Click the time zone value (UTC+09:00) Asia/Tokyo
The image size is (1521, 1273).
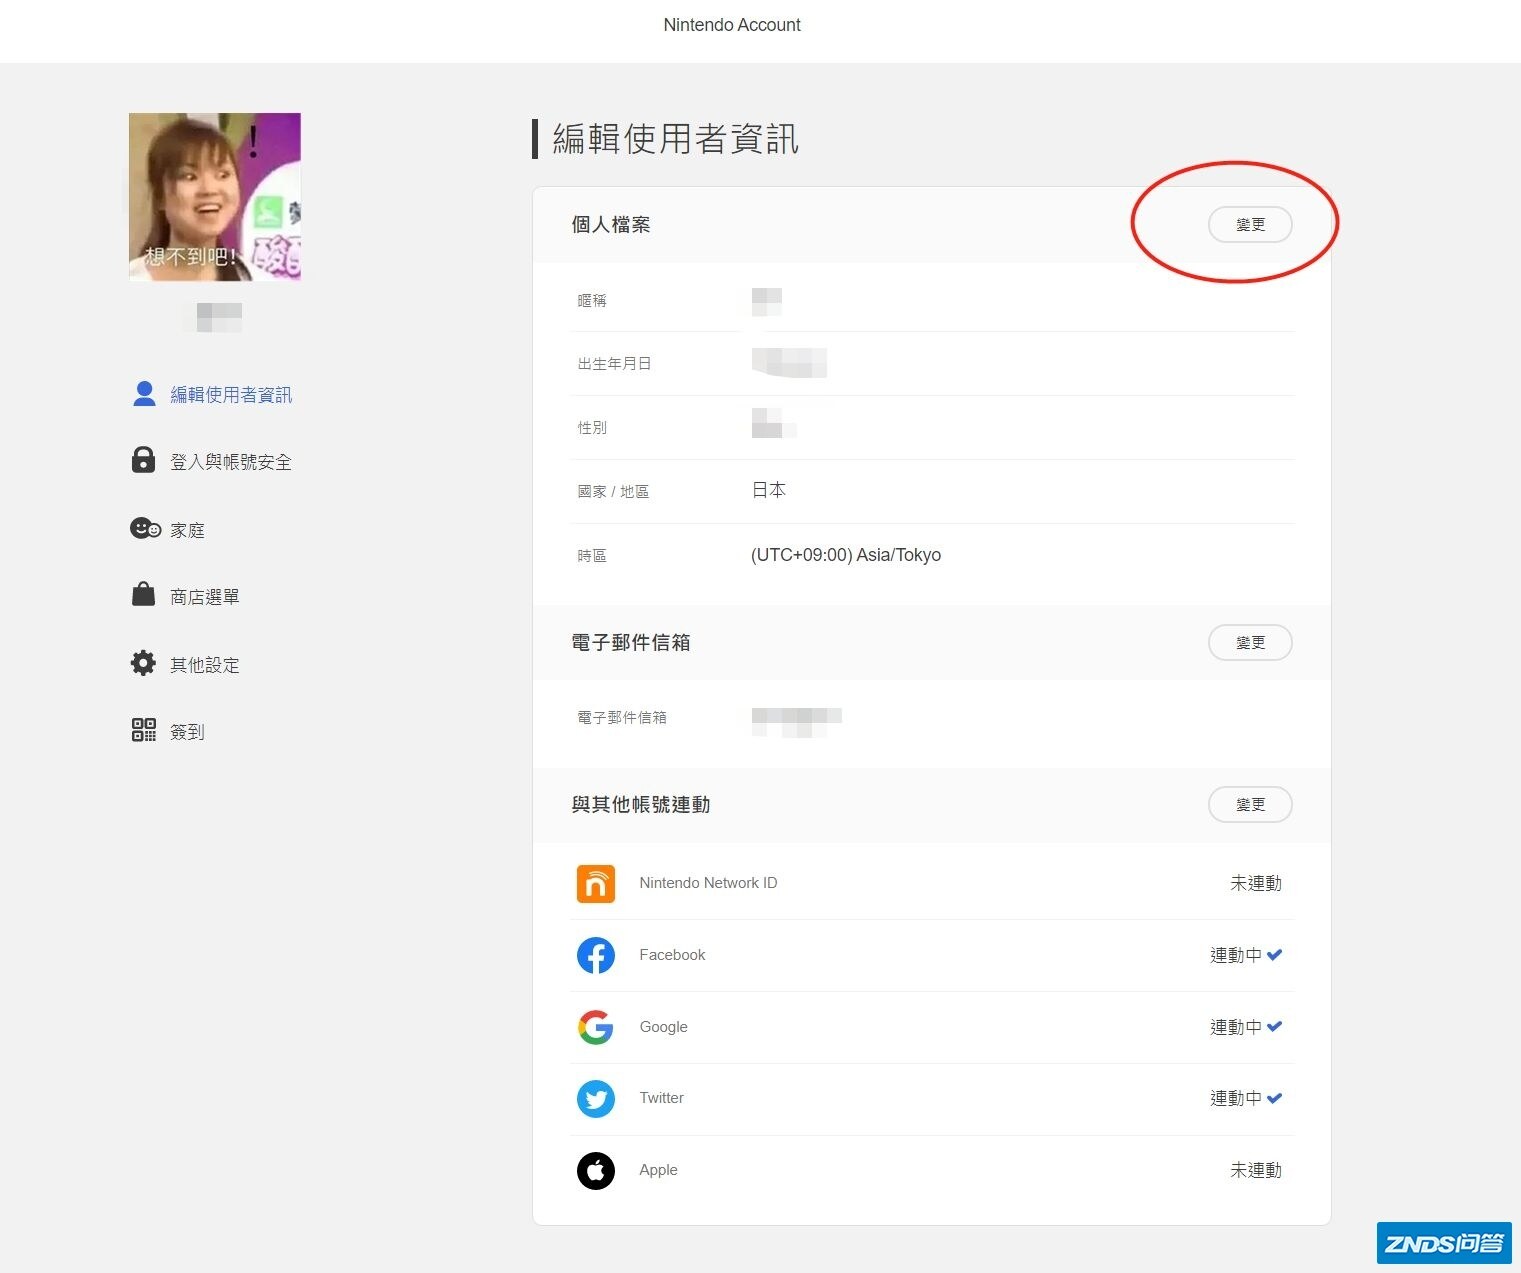[846, 555]
